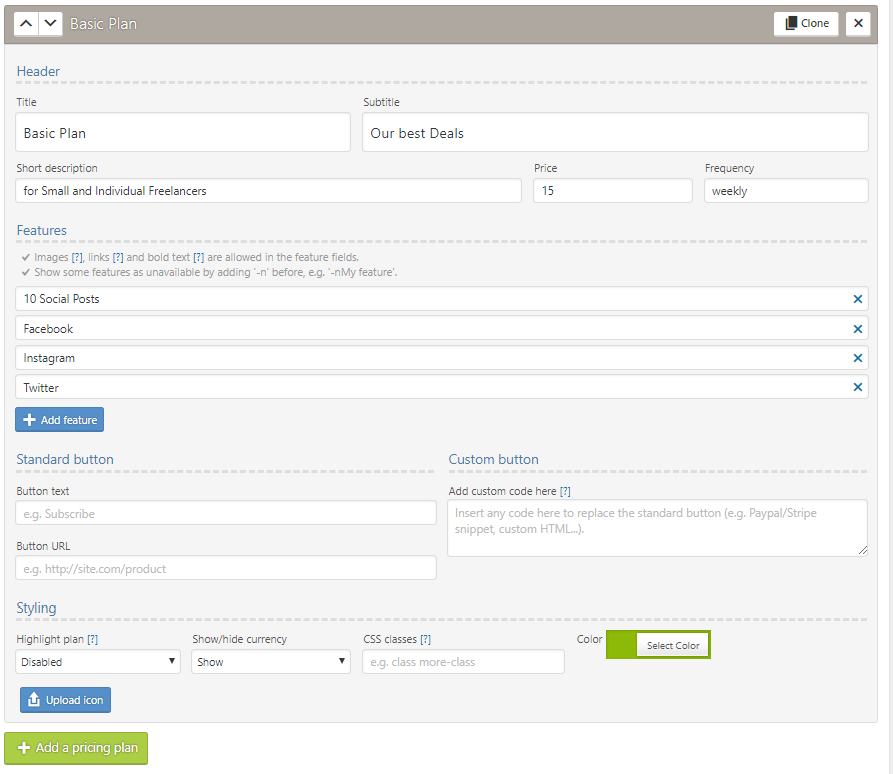Open the custom code [?] help link

pos(565,491)
